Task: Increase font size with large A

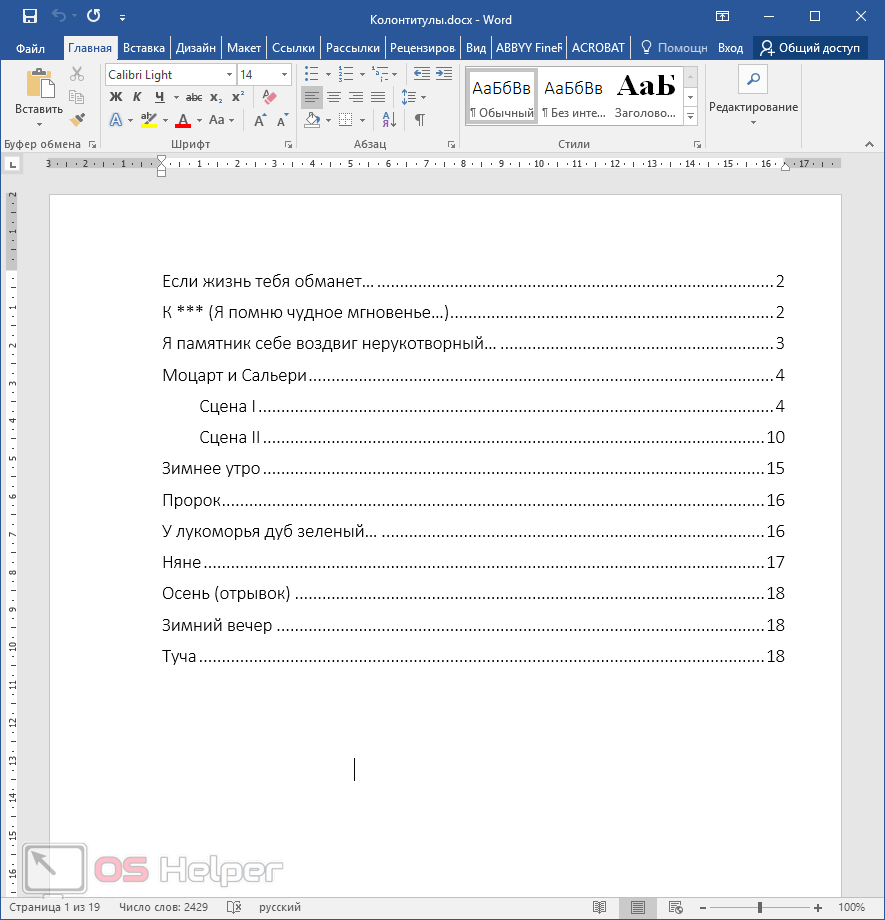Action: click(x=259, y=120)
